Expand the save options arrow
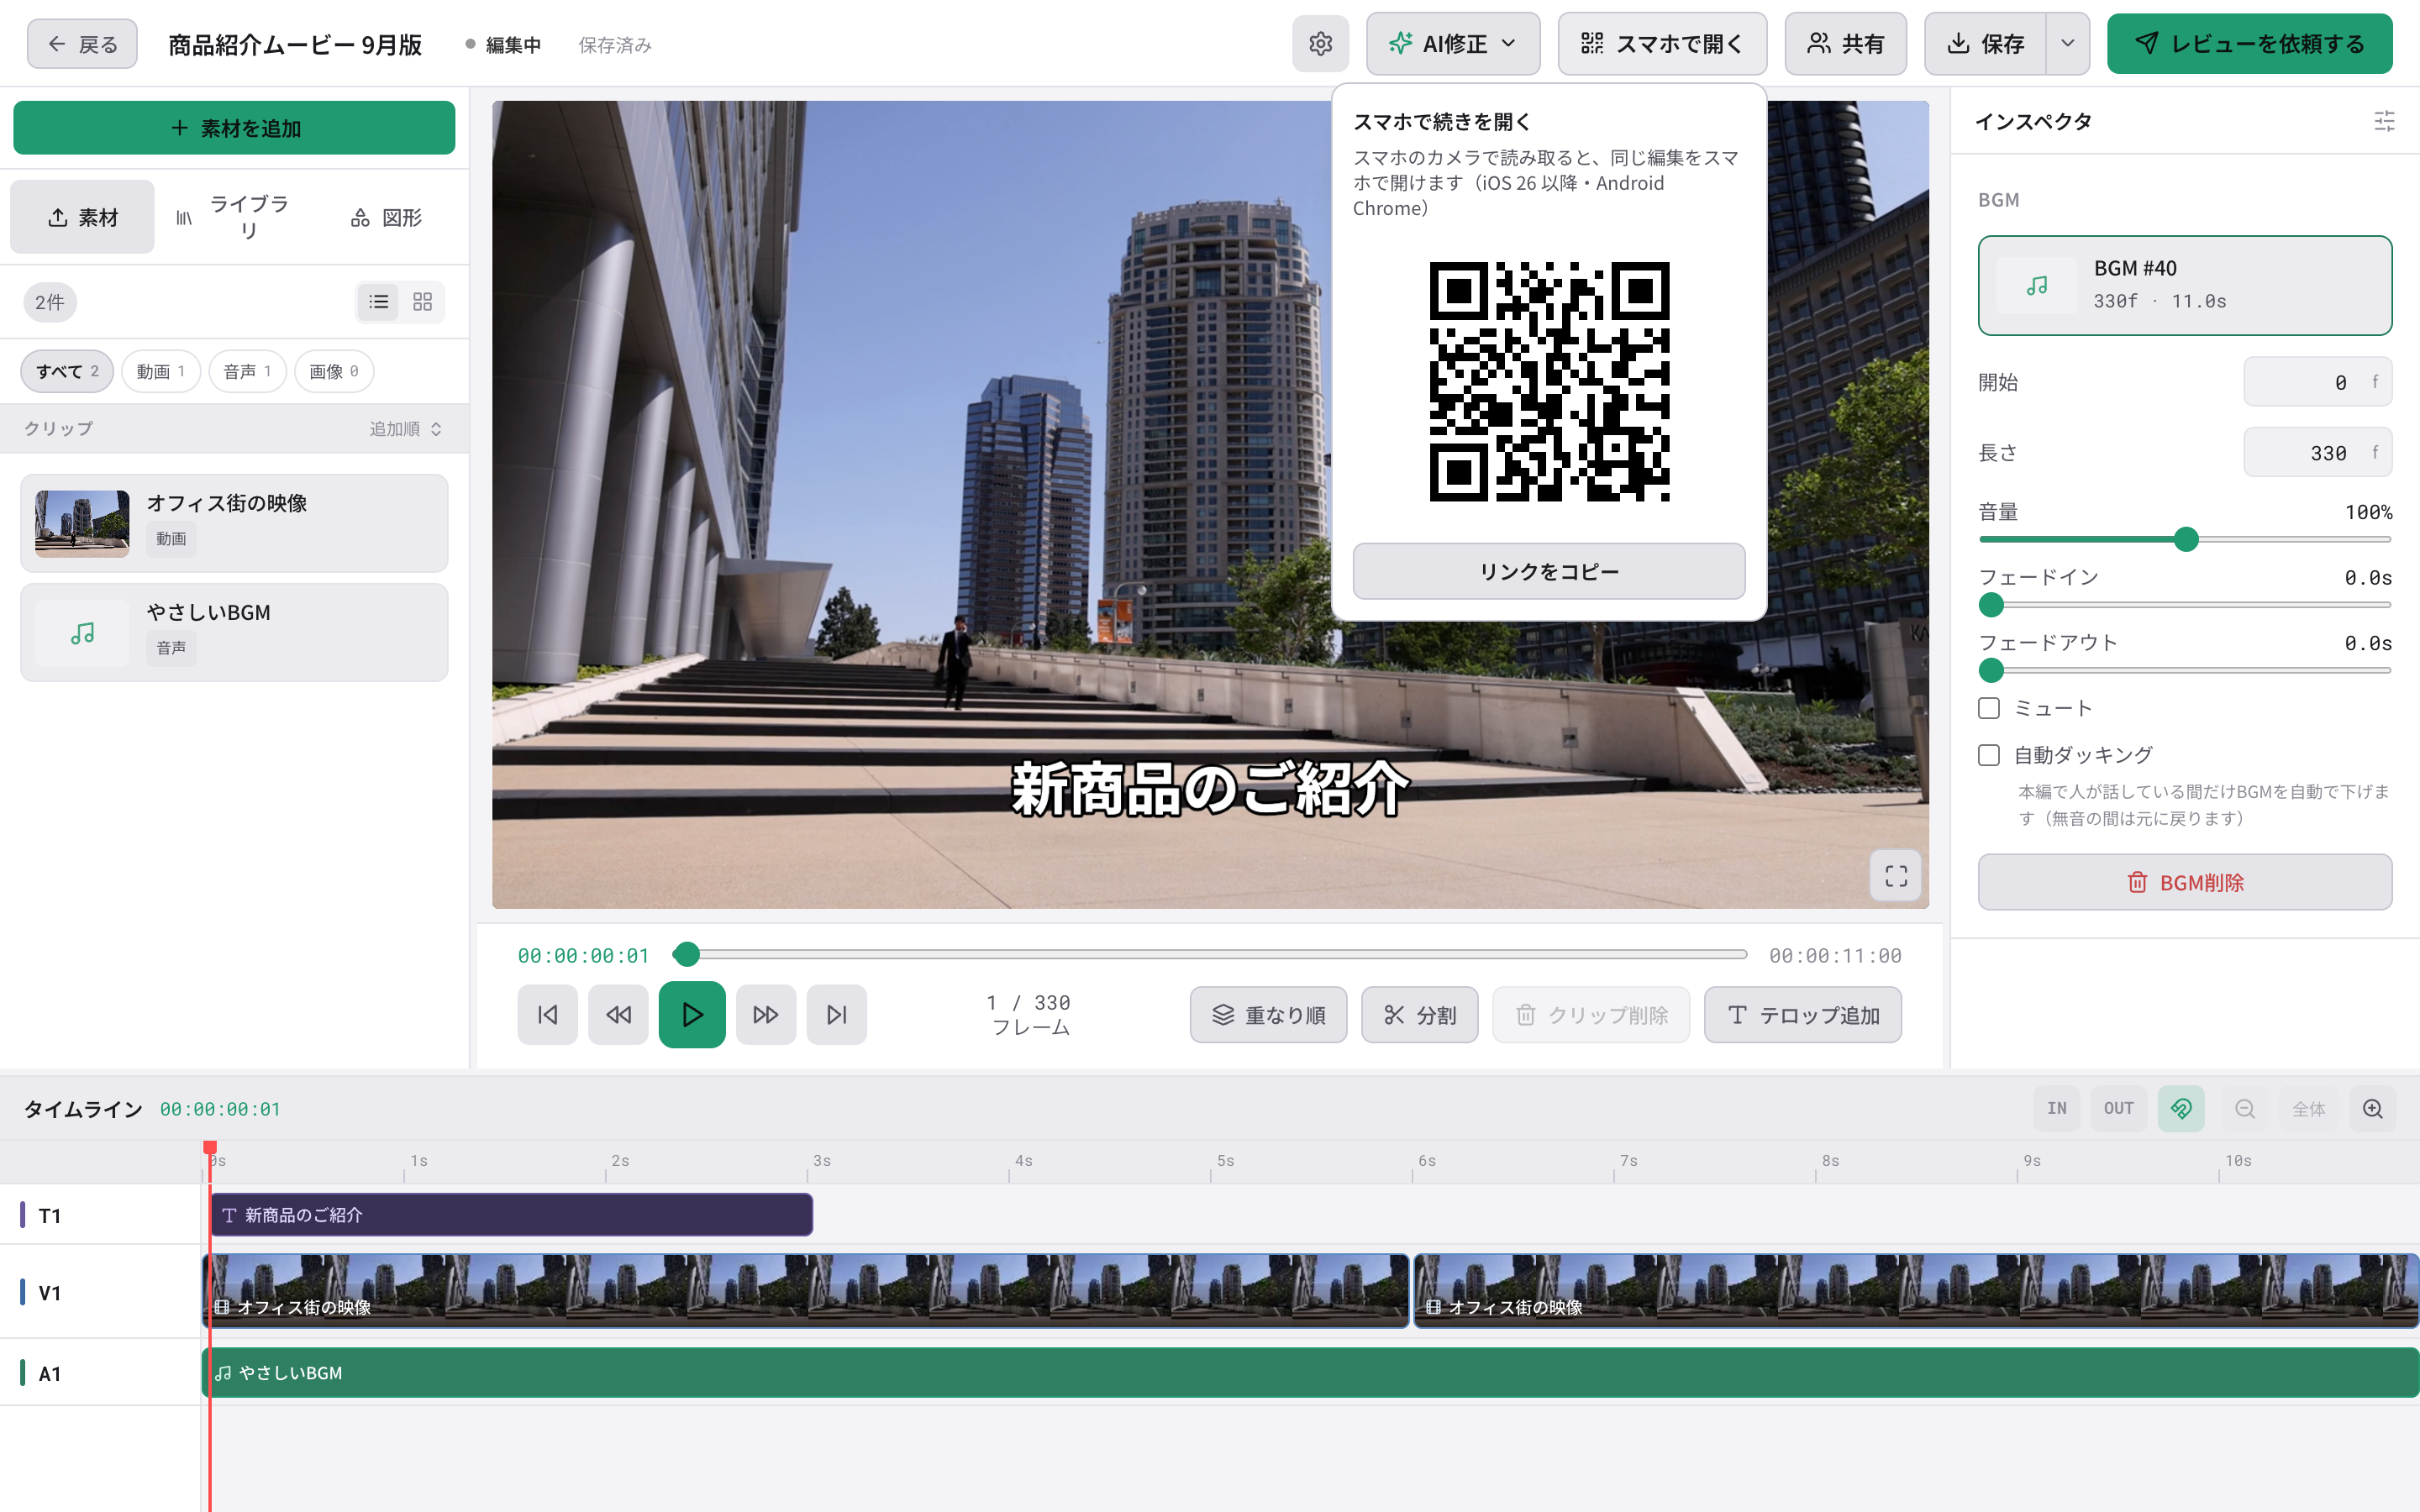Image resolution: width=2420 pixels, height=1512 pixels. pyautogui.click(x=2068, y=44)
